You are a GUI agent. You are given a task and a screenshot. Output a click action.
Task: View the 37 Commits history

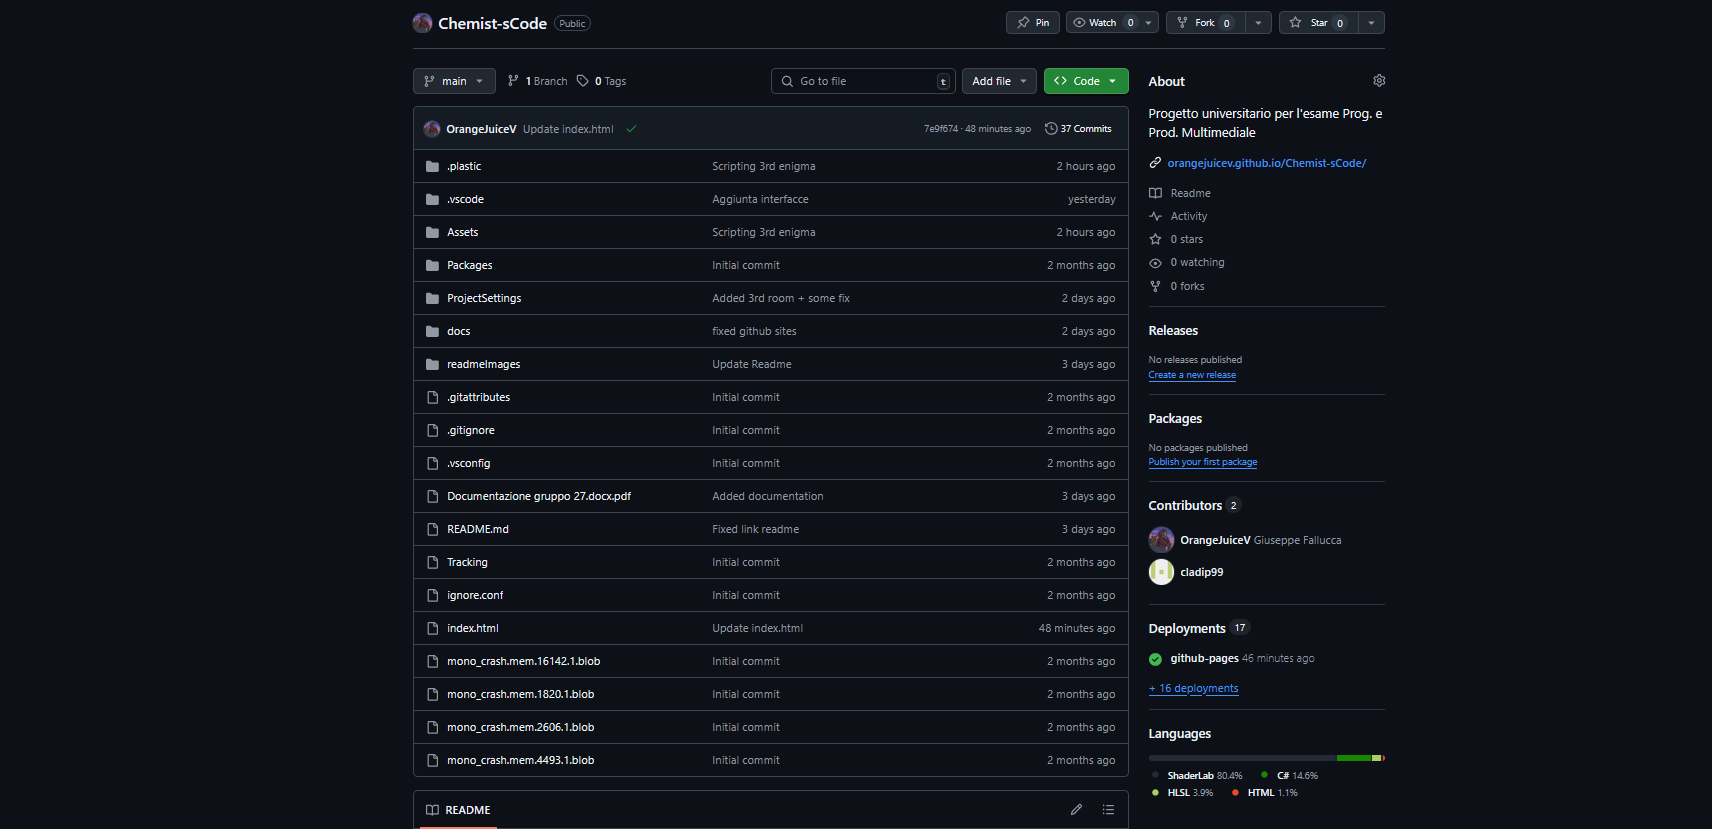(1078, 129)
